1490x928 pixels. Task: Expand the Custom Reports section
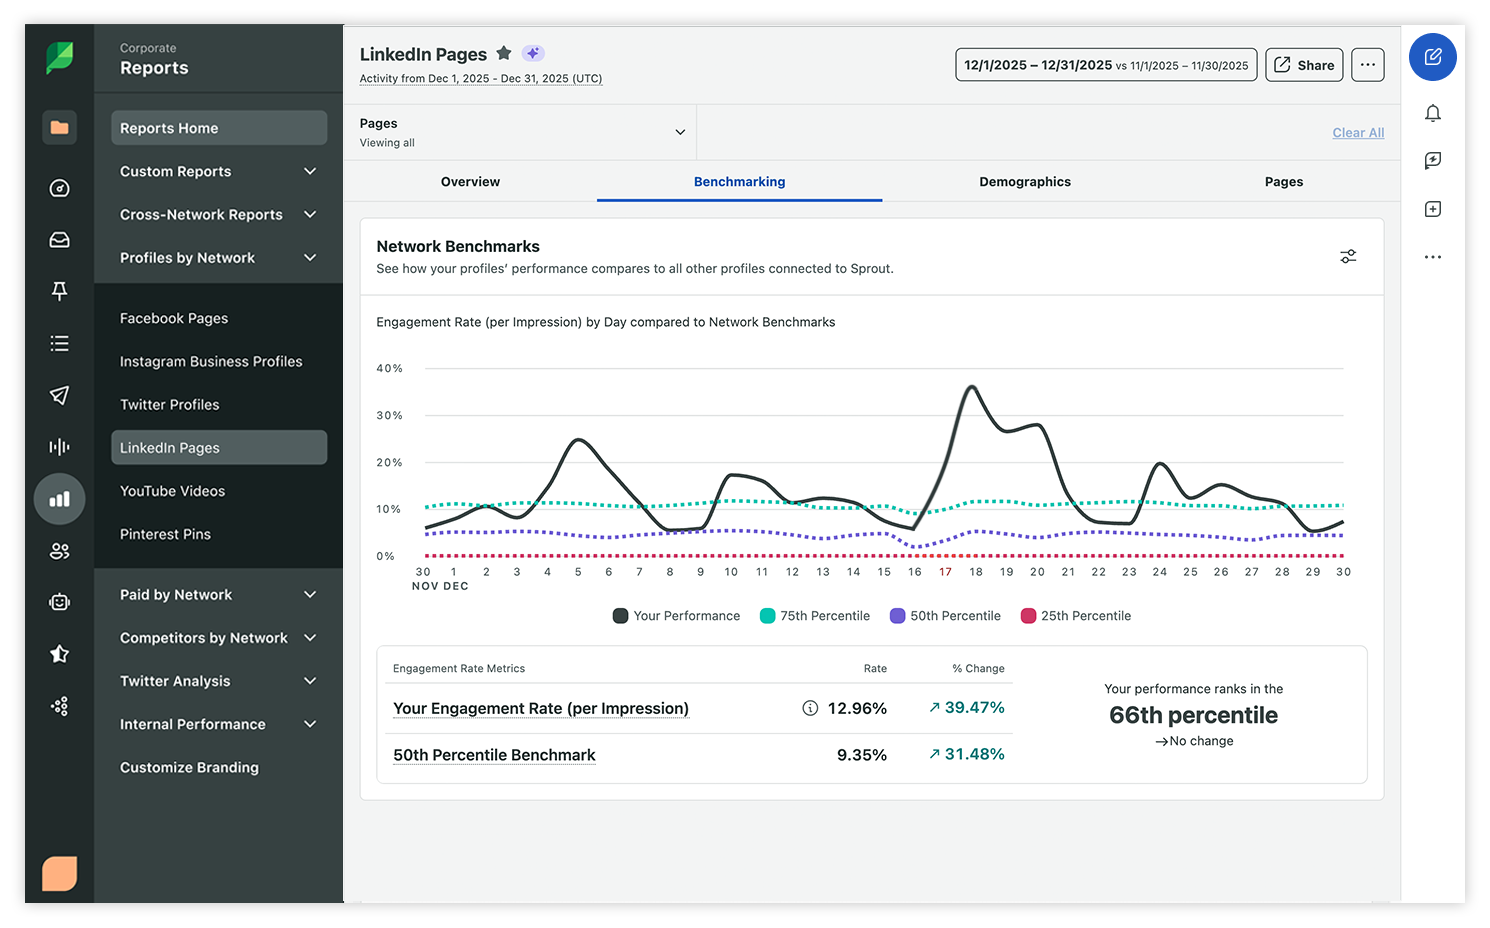[x=217, y=171]
